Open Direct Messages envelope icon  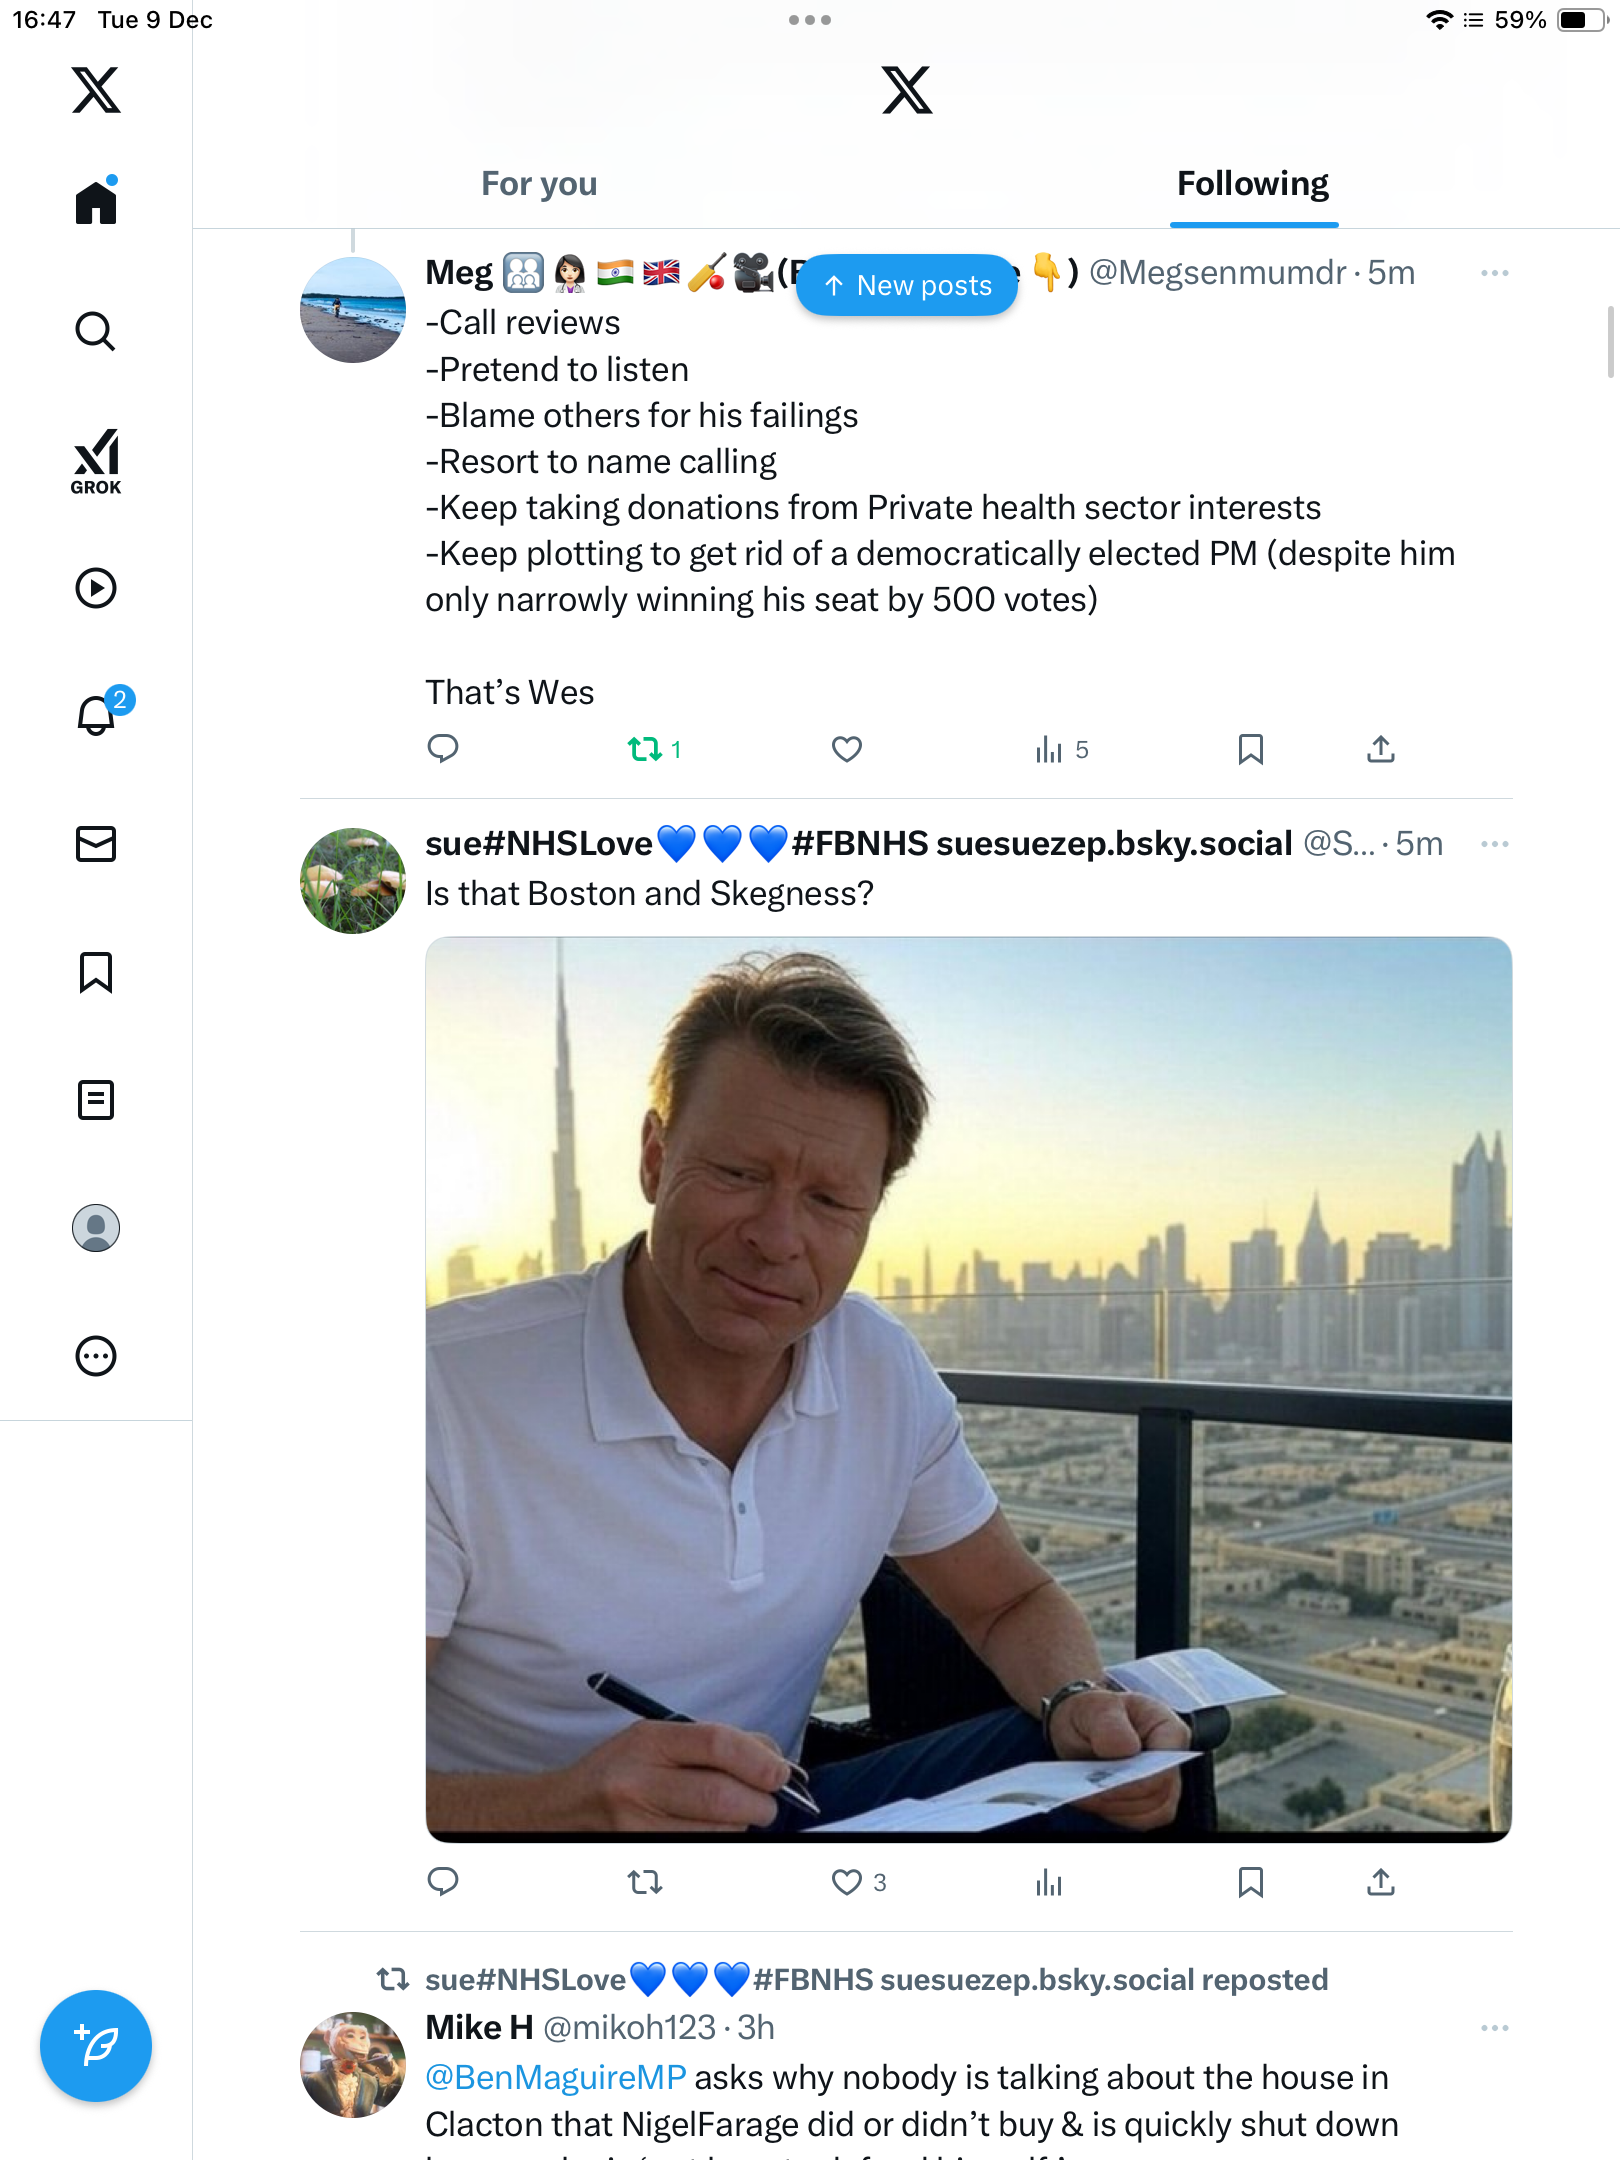point(96,844)
